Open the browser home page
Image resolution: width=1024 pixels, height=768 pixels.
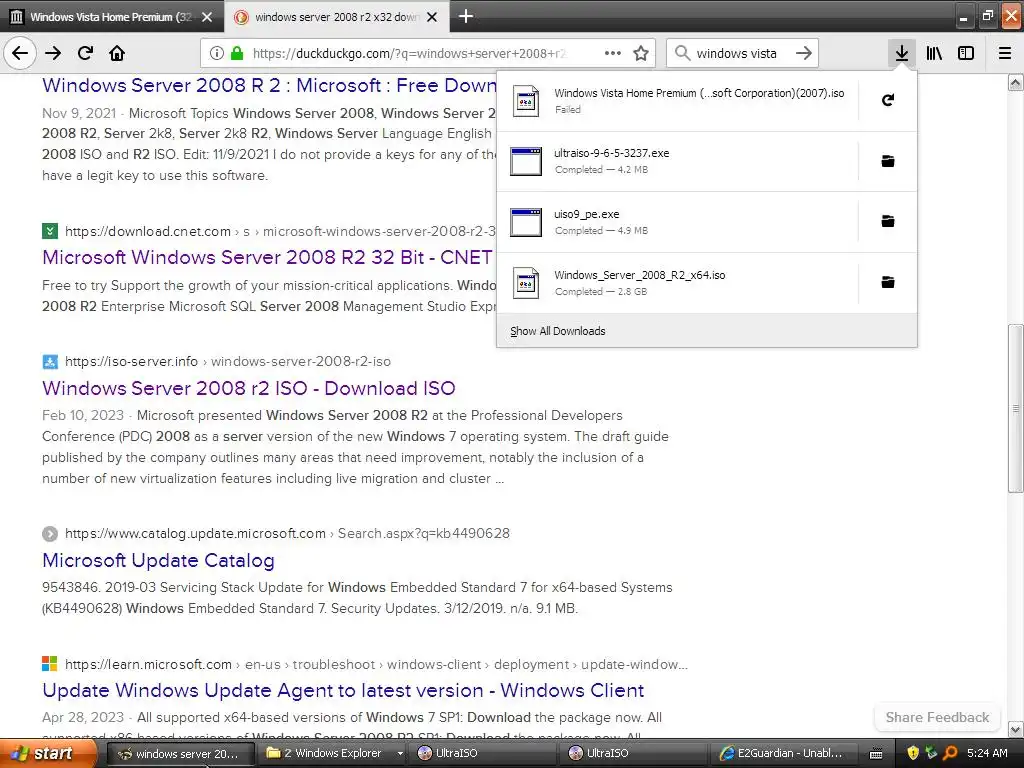click(x=117, y=53)
